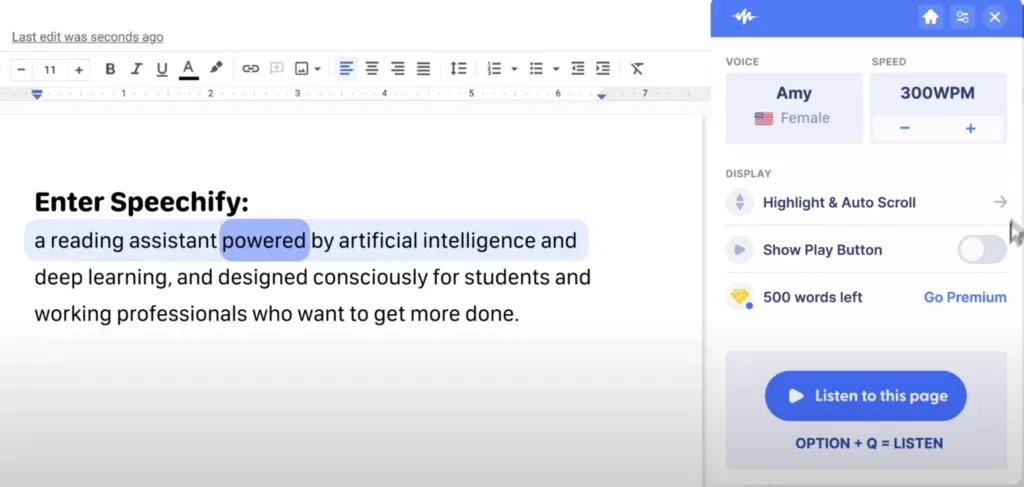Select the Amy voice card
Viewport: 1024px width, 487px height.
tap(794, 105)
